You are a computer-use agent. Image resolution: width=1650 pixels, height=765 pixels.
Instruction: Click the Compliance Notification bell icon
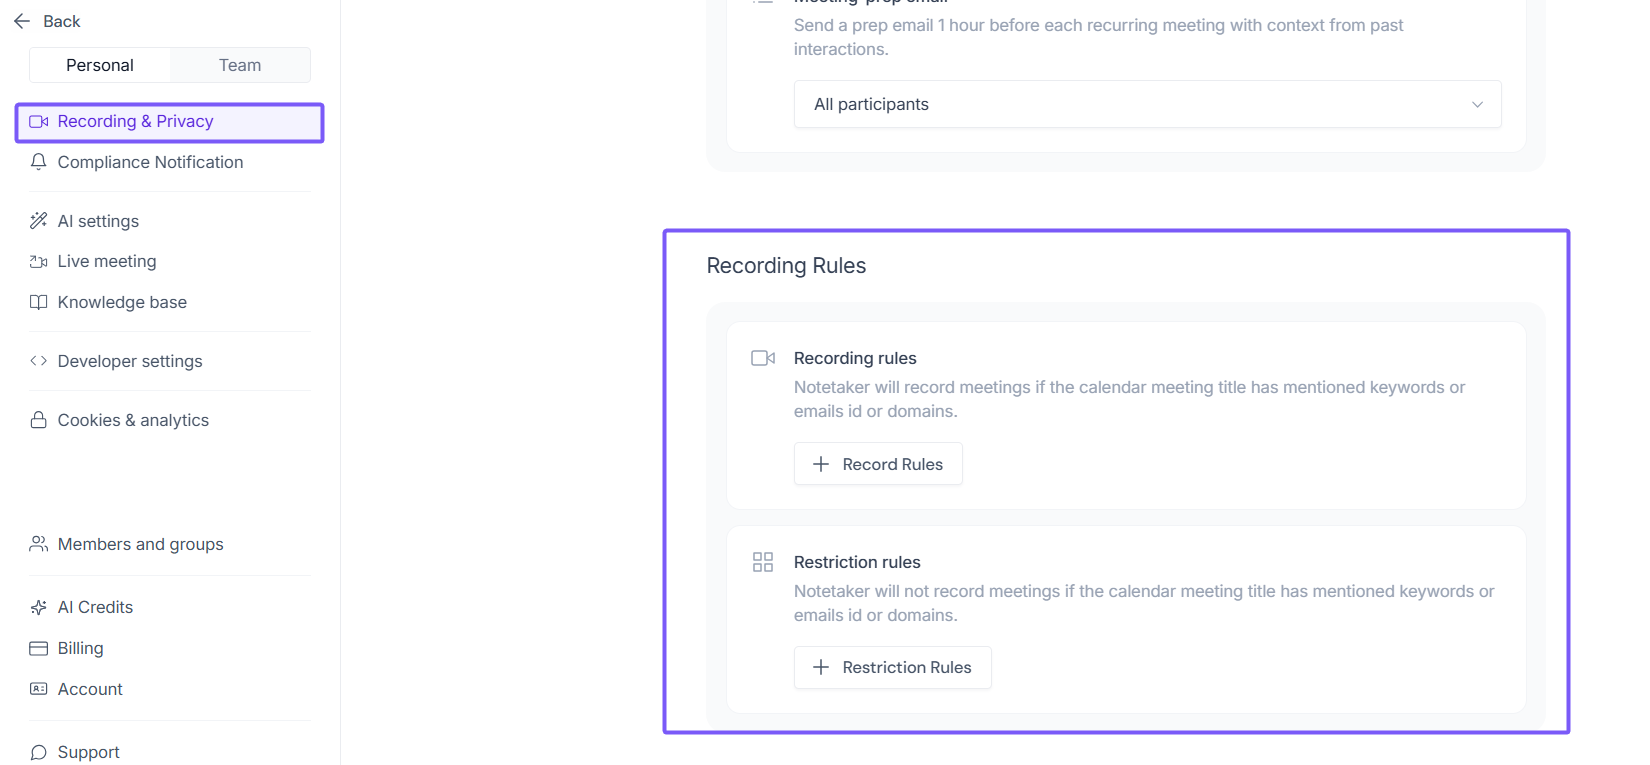click(39, 162)
